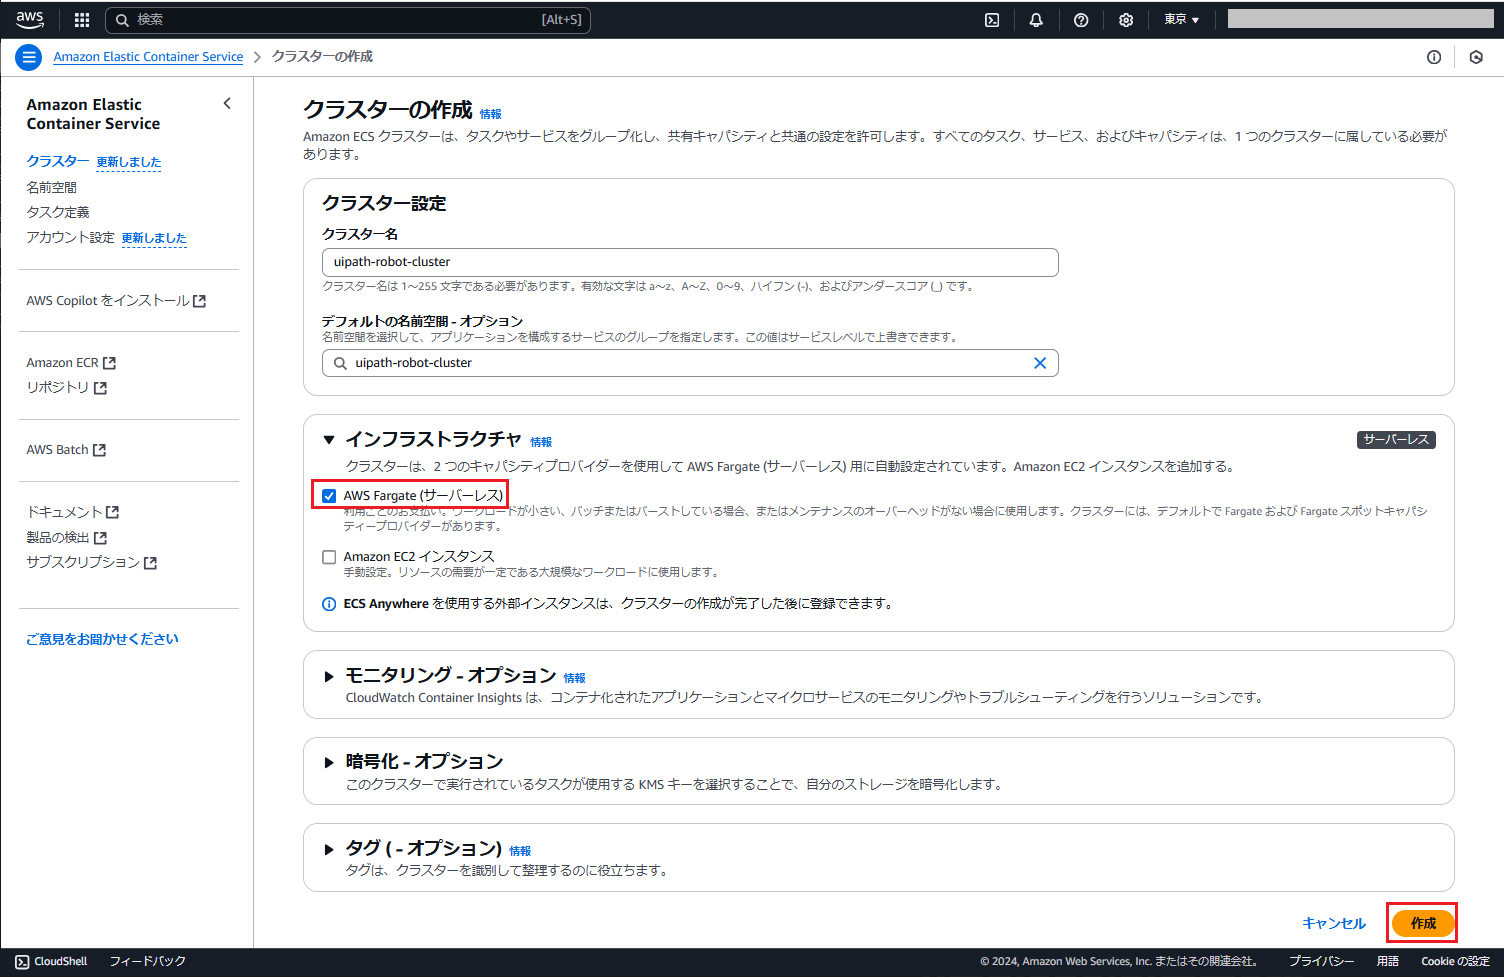Viewport: 1504px width, 977px height.
Task: Click the clock icon at top right
Action: coord(1476,57)
